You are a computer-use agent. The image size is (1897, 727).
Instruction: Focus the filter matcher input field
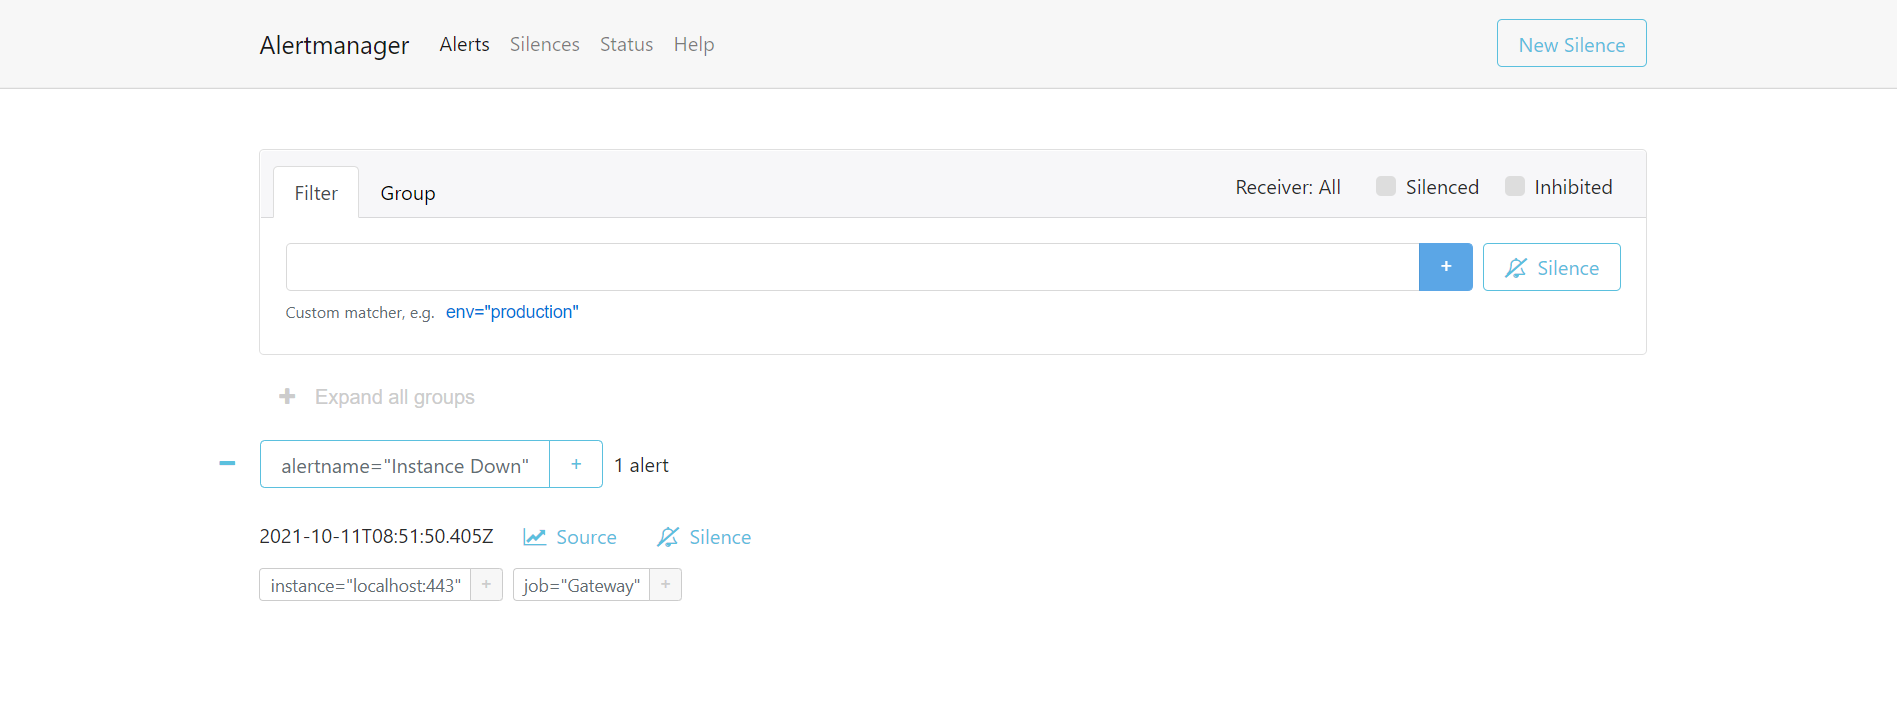click(x=851, y=267)
